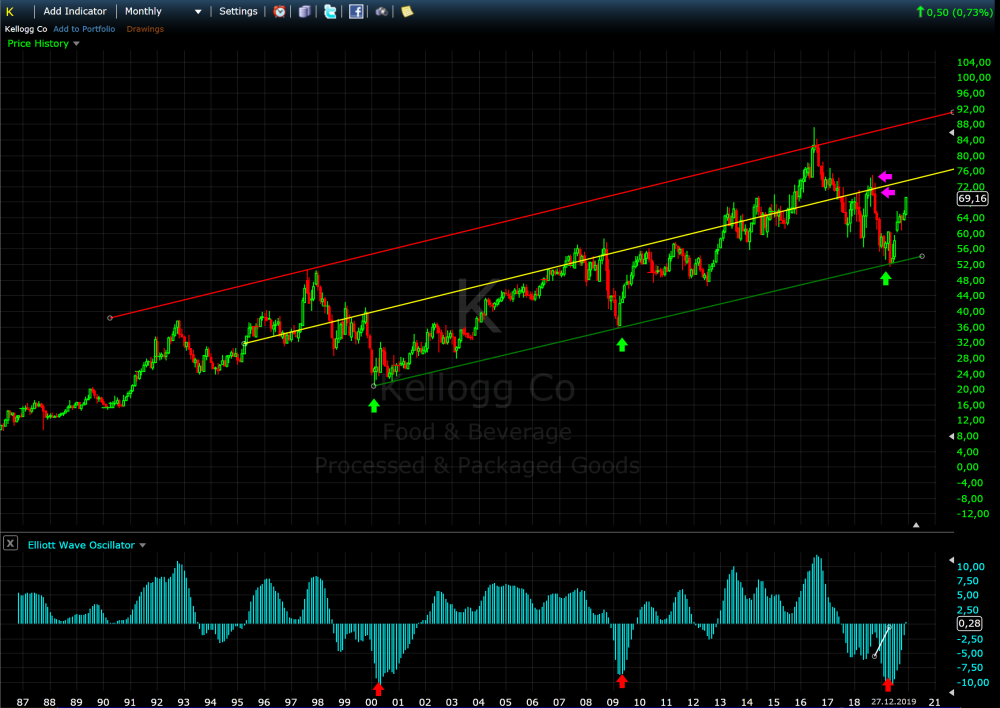
Task: Click the Drawings link
Action: [x=145, y=29]
